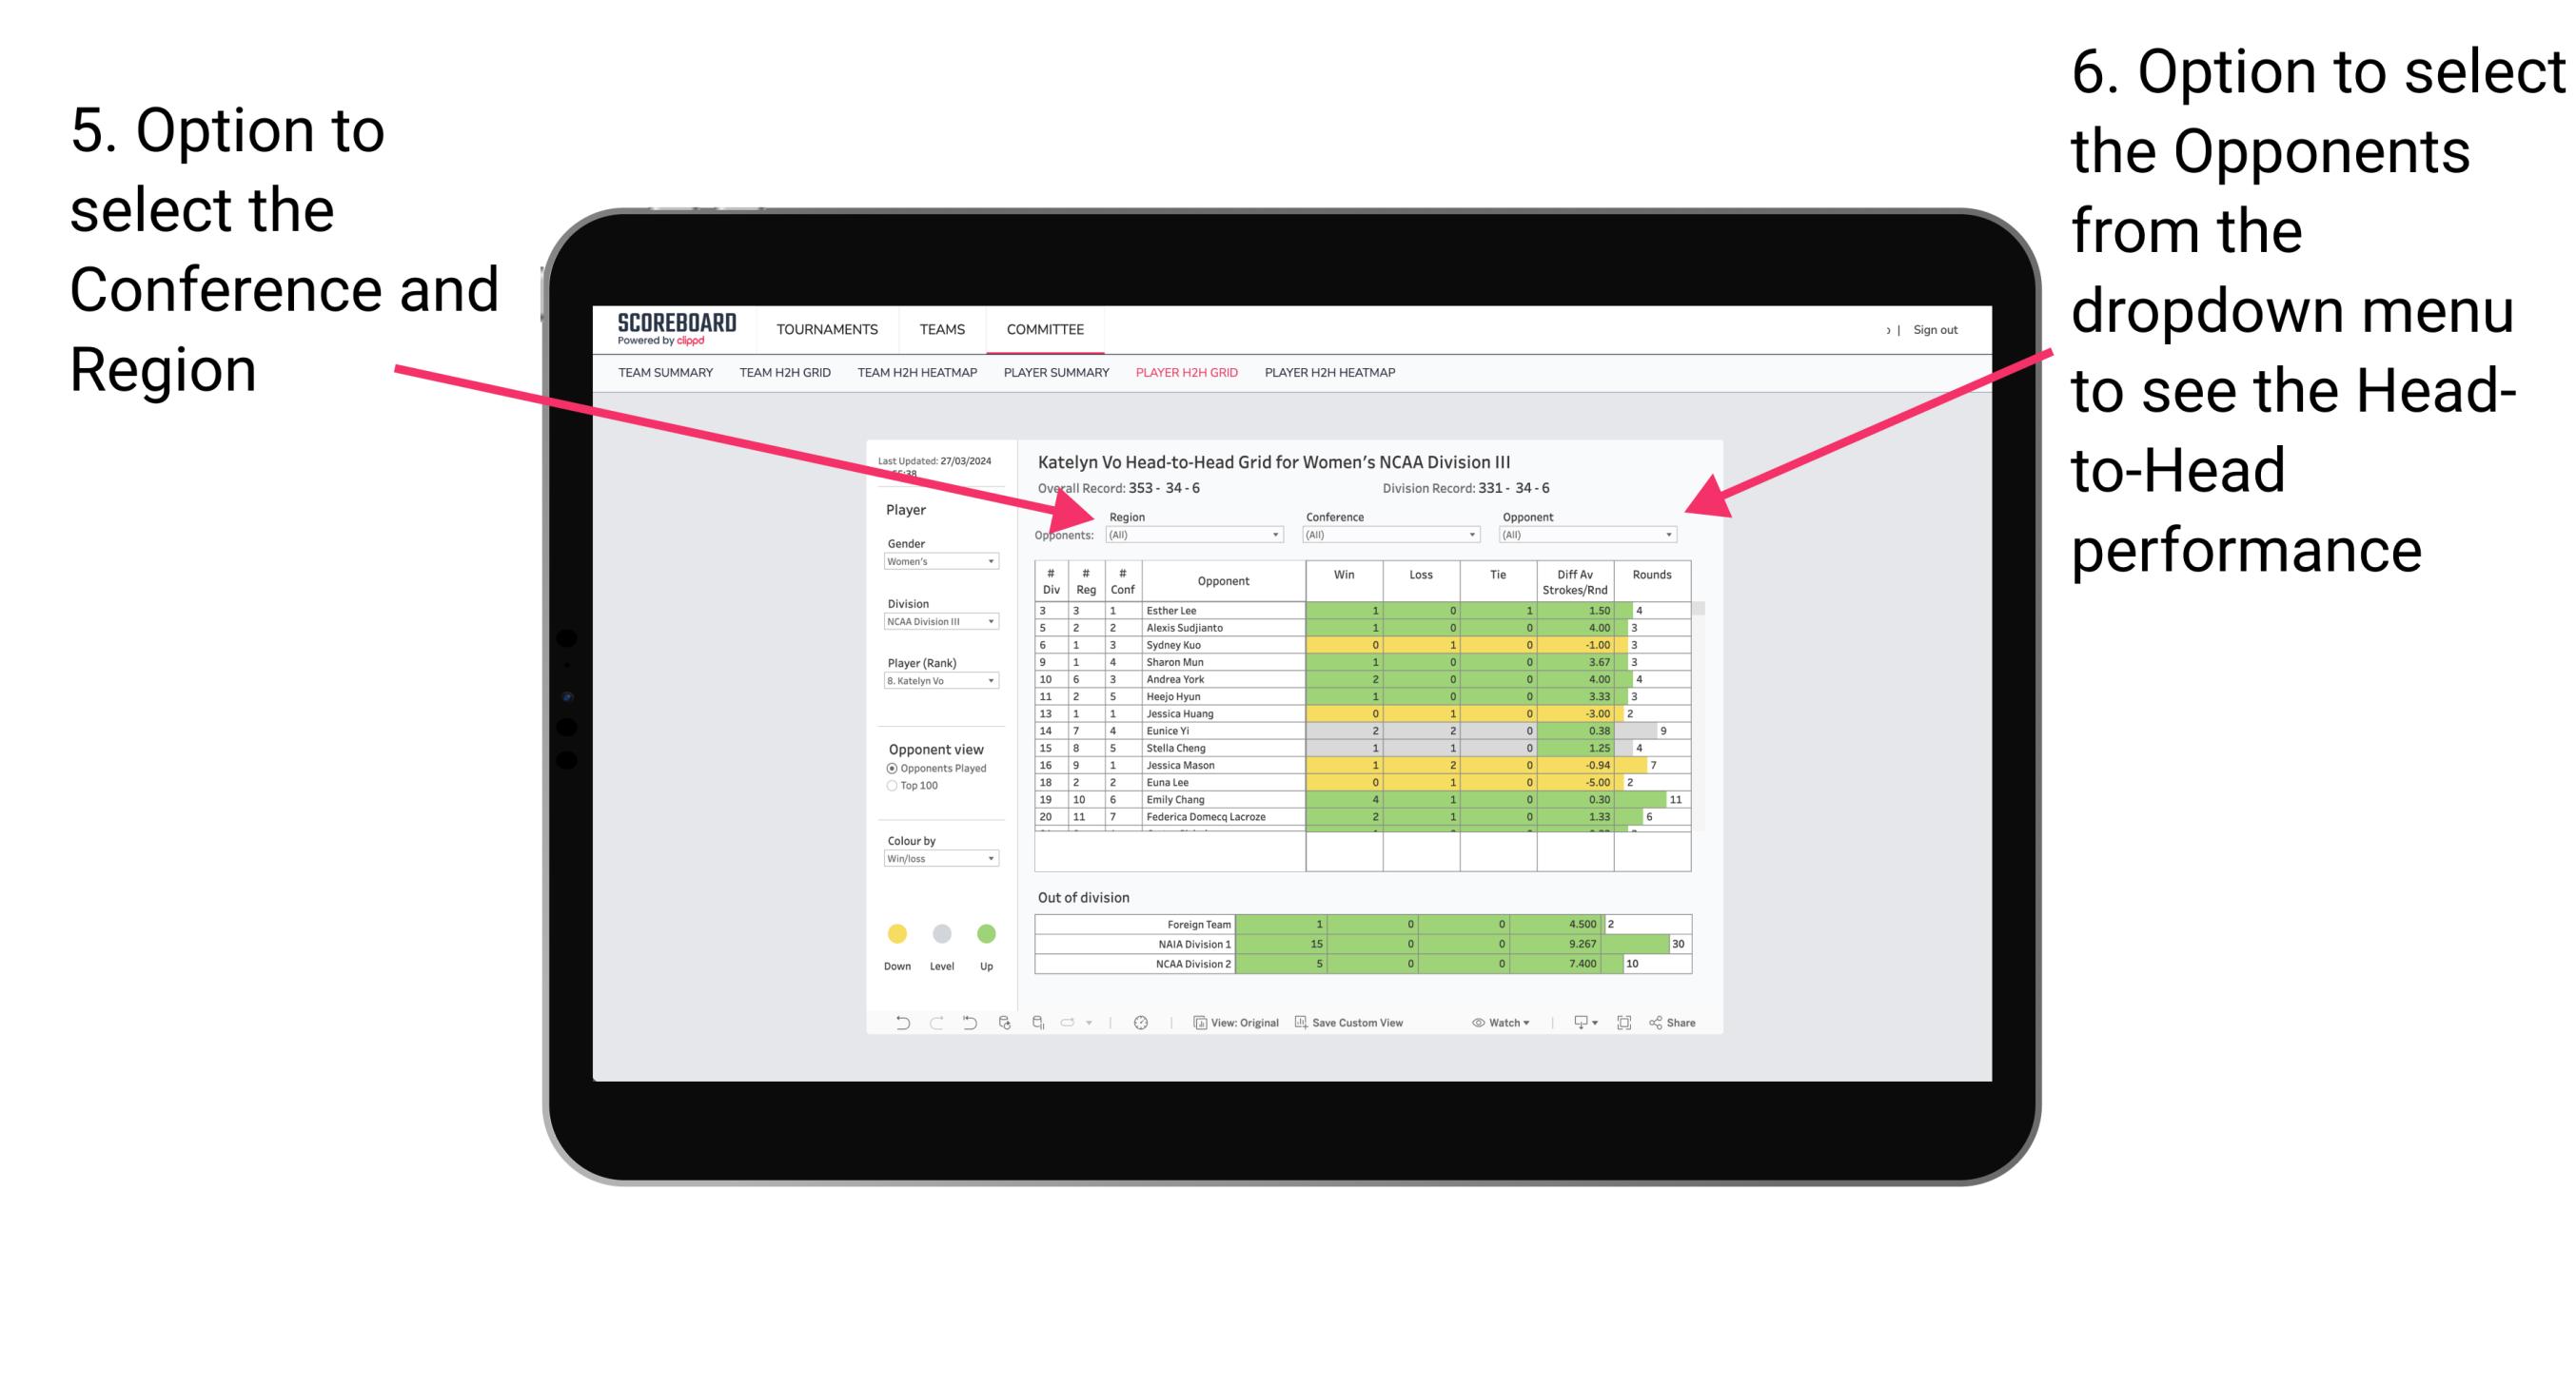Select Opponents Played radio button

[890, 771]
